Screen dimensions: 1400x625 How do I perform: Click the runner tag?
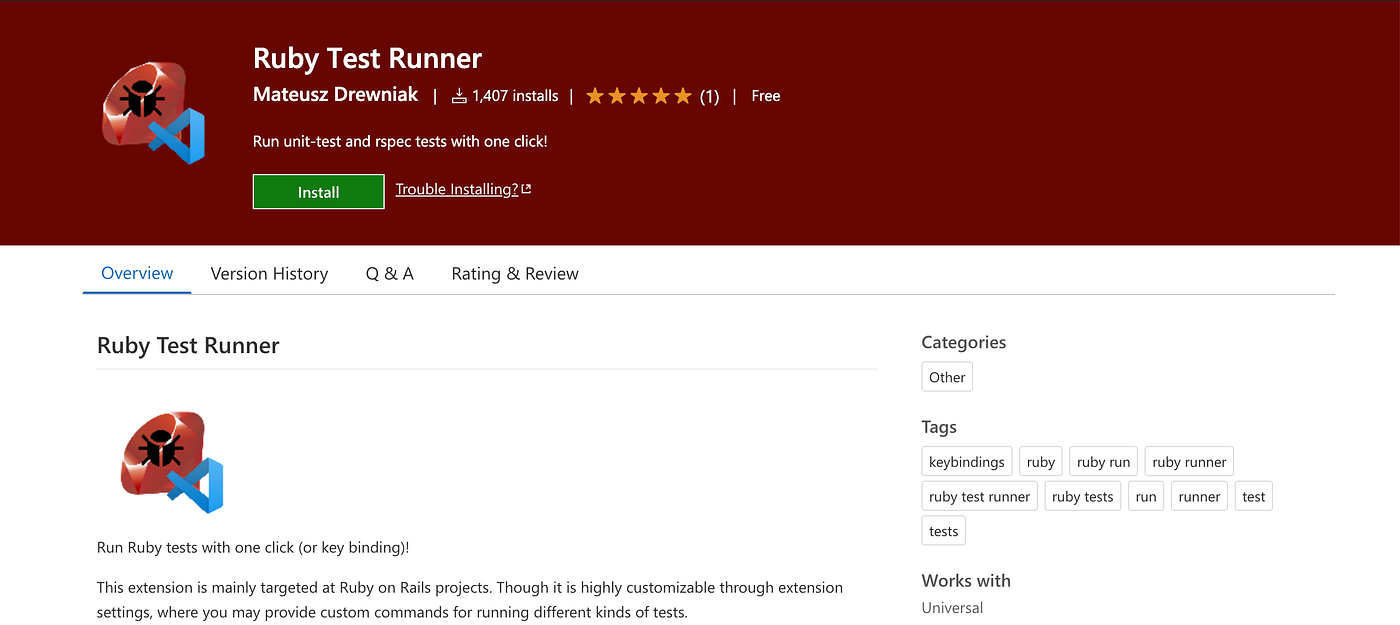pyautogui.click(x=1199, y=497)
